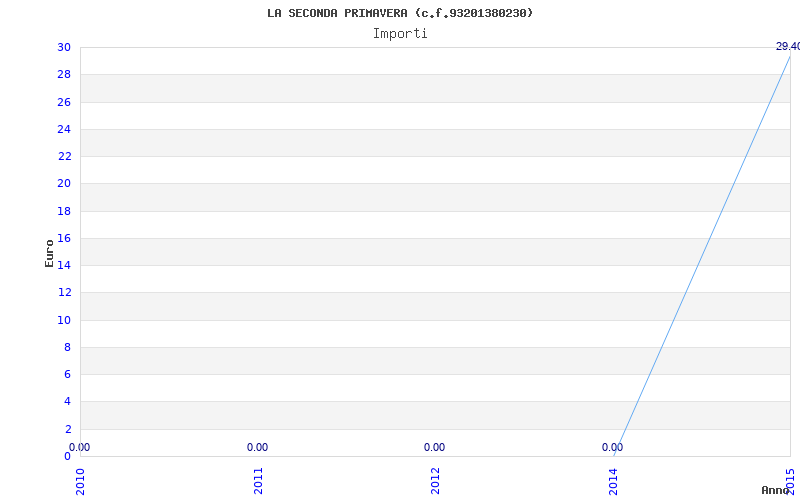The height and width of the screenshot is (500, 800).
Task: Click the 22 y-axis tick label
Action: click(64, 156)
